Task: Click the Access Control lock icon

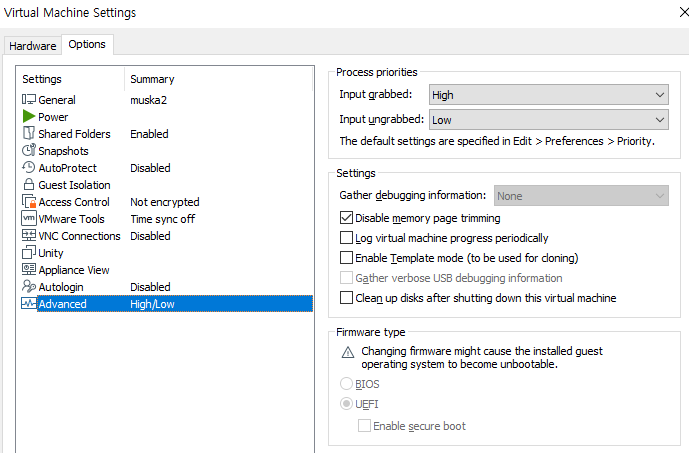Action: [29, 201]
